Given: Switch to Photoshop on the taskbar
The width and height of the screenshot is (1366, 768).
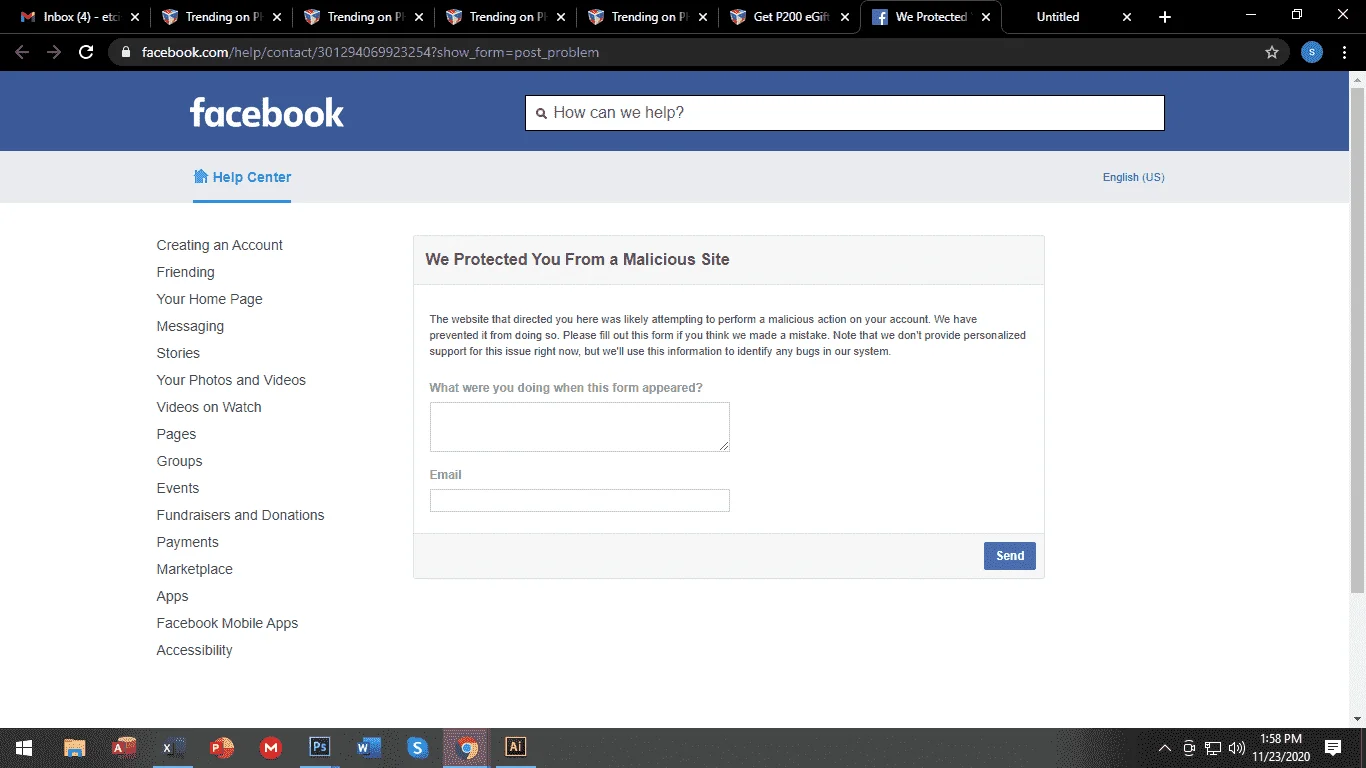Looking at the screenshot, I should [x=320, y=747].
